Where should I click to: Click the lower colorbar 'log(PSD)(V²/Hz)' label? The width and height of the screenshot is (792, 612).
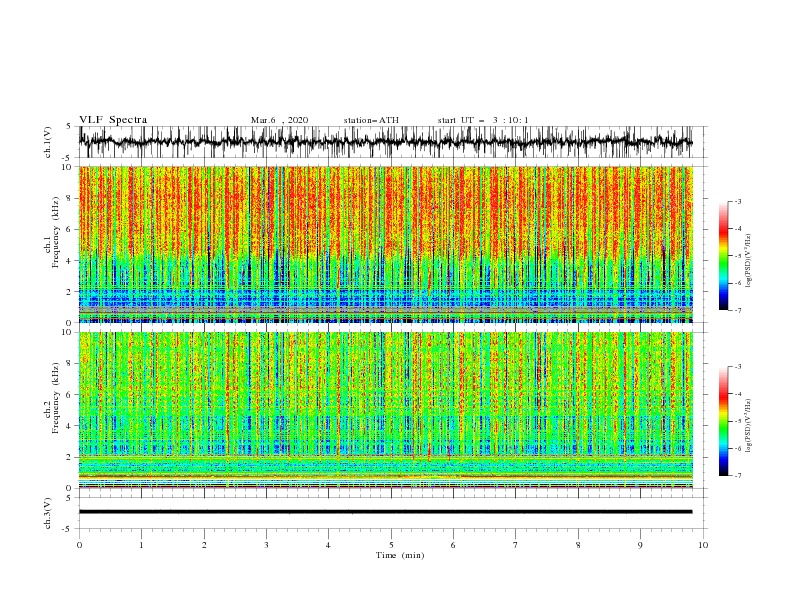point(748,425)
